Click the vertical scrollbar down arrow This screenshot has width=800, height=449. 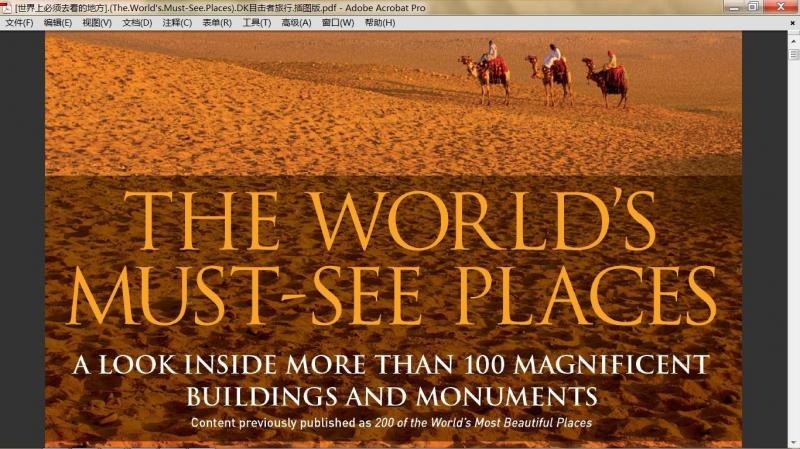point(793,442)
